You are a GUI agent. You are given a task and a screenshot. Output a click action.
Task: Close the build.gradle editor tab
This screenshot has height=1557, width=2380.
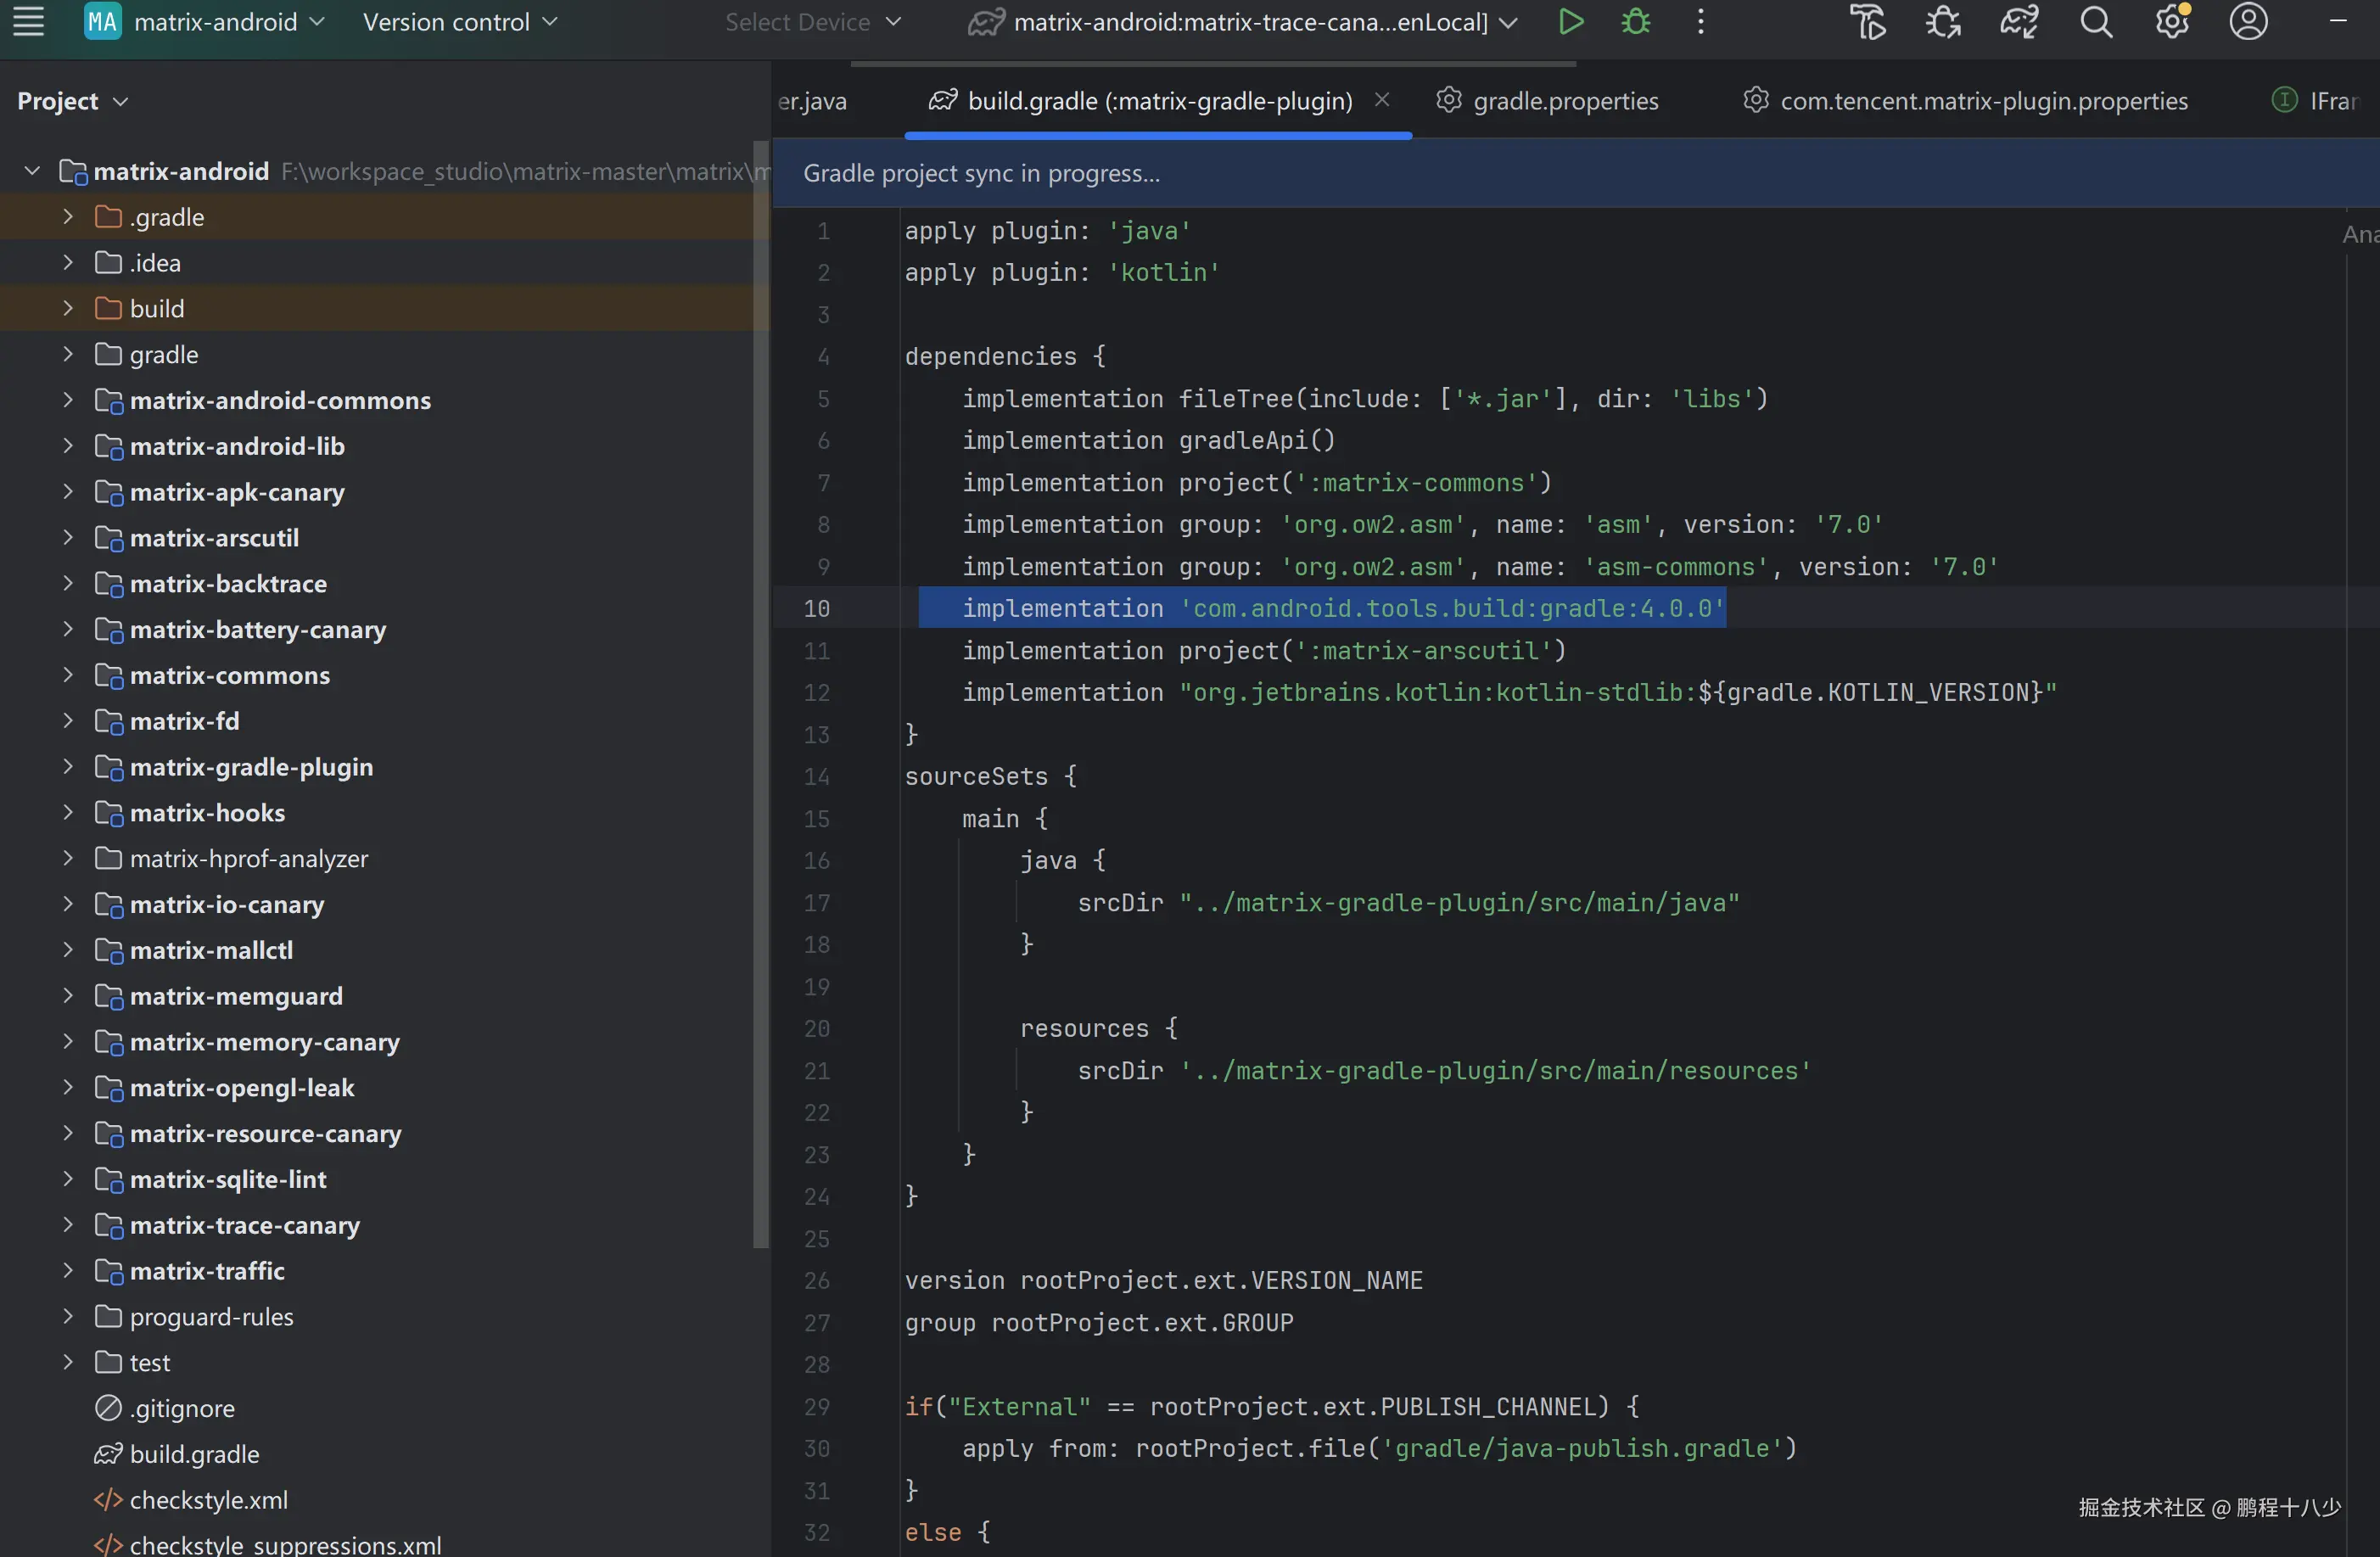[x=1382, y=100]
